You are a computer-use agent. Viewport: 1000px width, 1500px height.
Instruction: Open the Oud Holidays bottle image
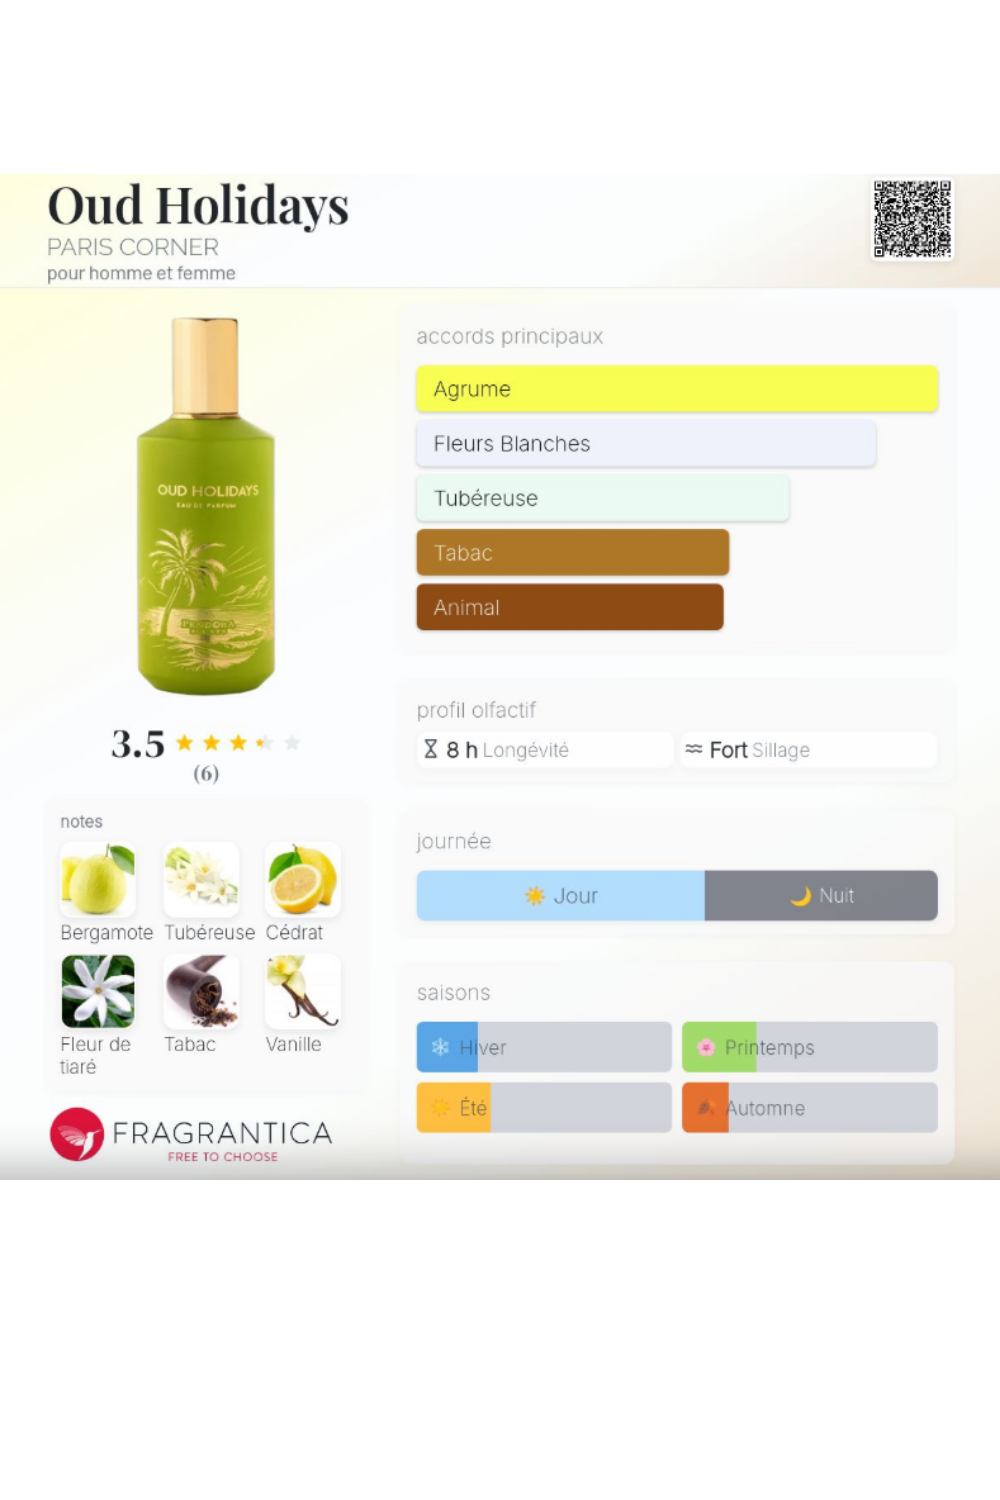pos(206,506)
